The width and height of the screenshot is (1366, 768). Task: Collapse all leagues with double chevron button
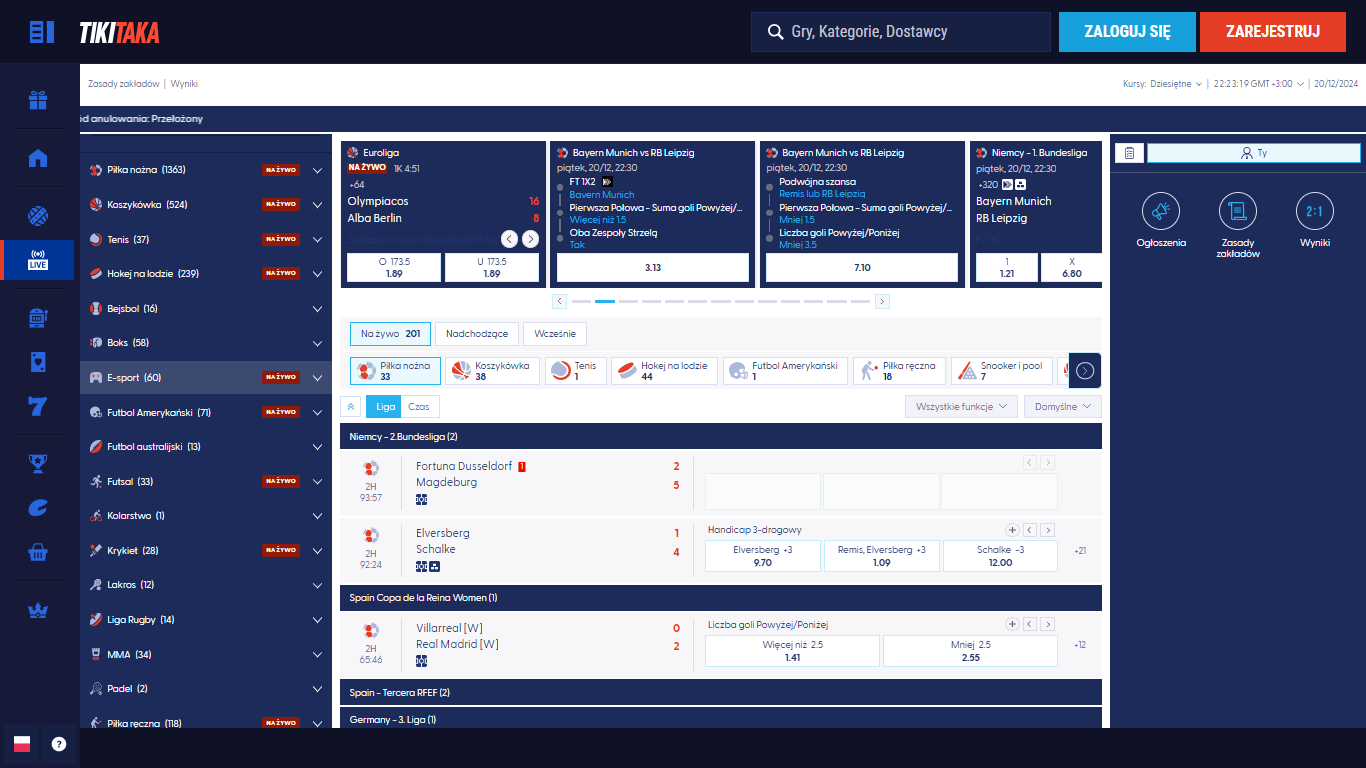point(351,406)
